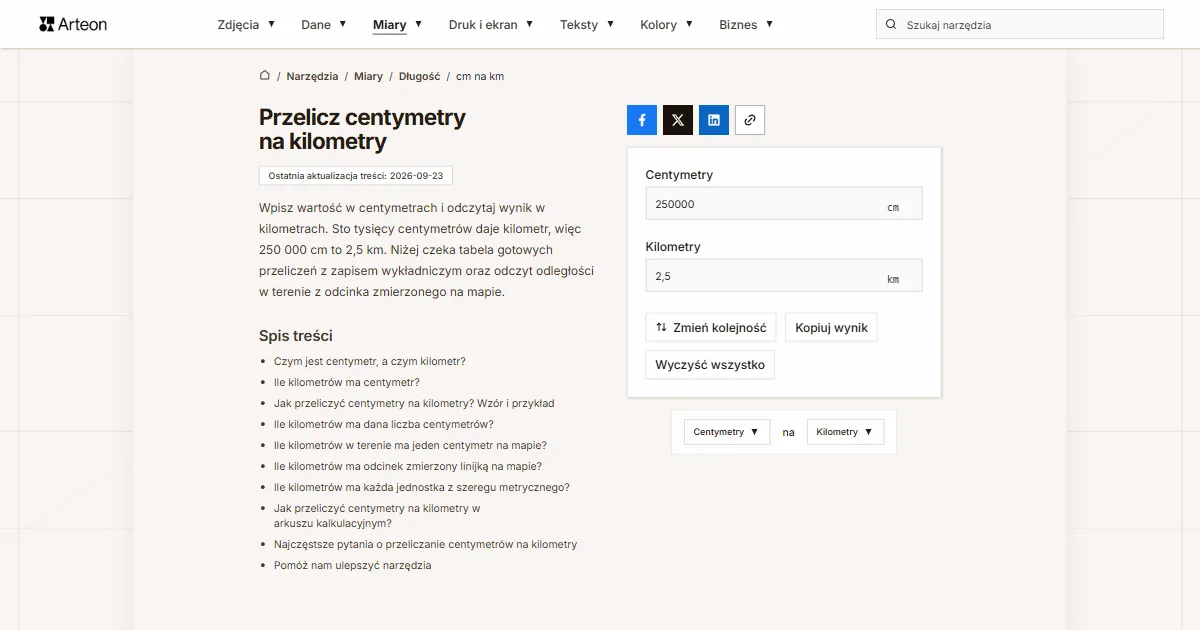The image size is (1200, 630).
Task: Jump to 'Najczęstsze pytania o przeliczanie centymetrów na kilometry'
Action: [426, 544]
